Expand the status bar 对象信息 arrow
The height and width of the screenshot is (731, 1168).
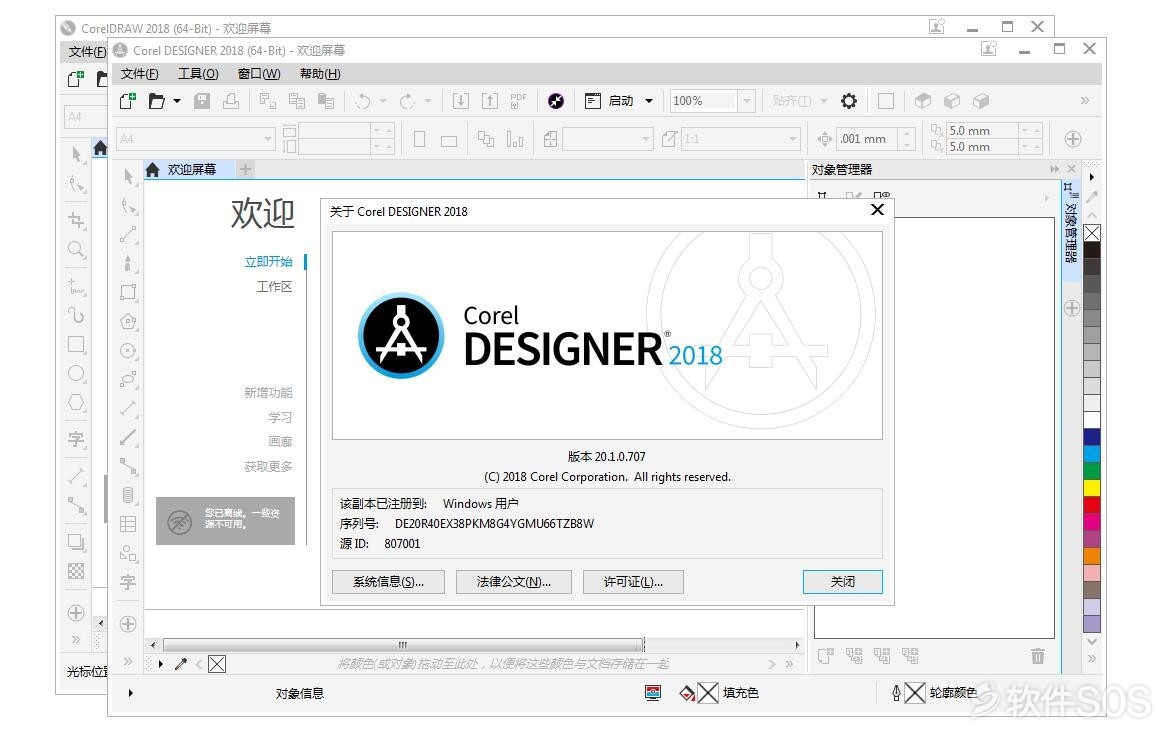(130, 693)
